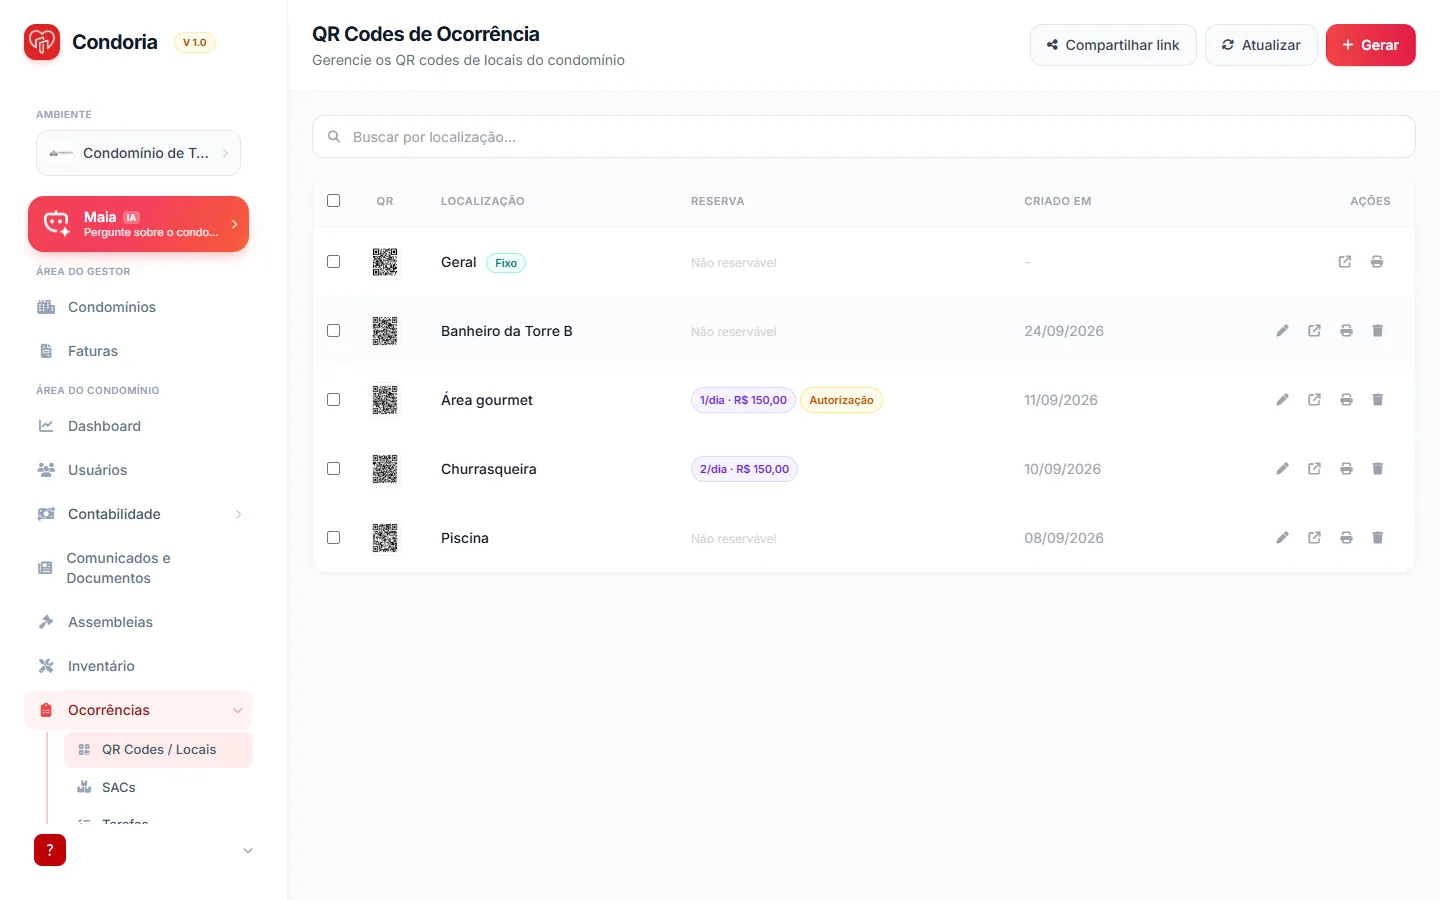
Task: Click the red help question mark icon
Action: (x=50, y=850)
